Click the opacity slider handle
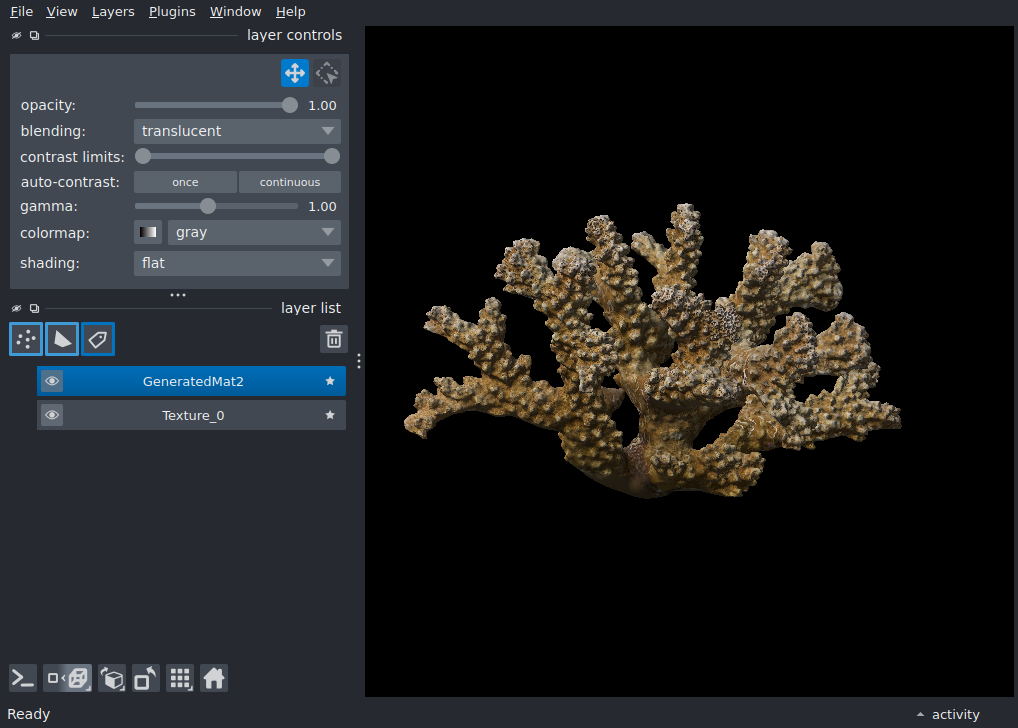This screenshot has width=1018, height=728. pos(290,105)
